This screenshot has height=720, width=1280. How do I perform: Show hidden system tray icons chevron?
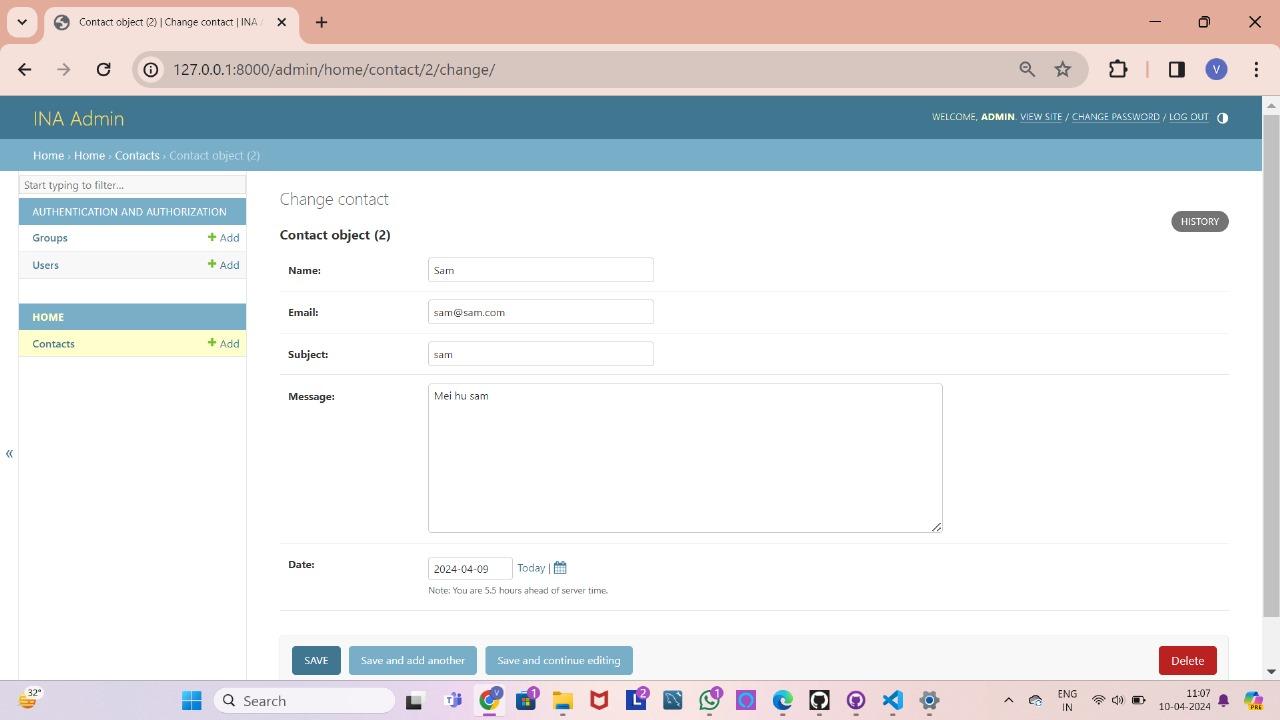(1008, 700)
